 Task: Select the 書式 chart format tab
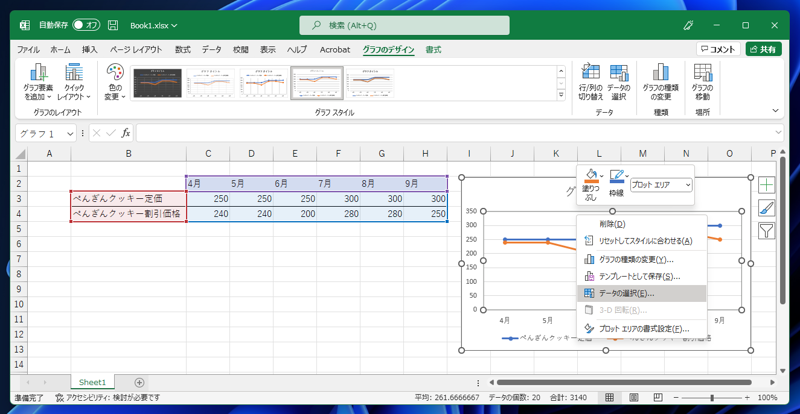(x=433, y=50)
